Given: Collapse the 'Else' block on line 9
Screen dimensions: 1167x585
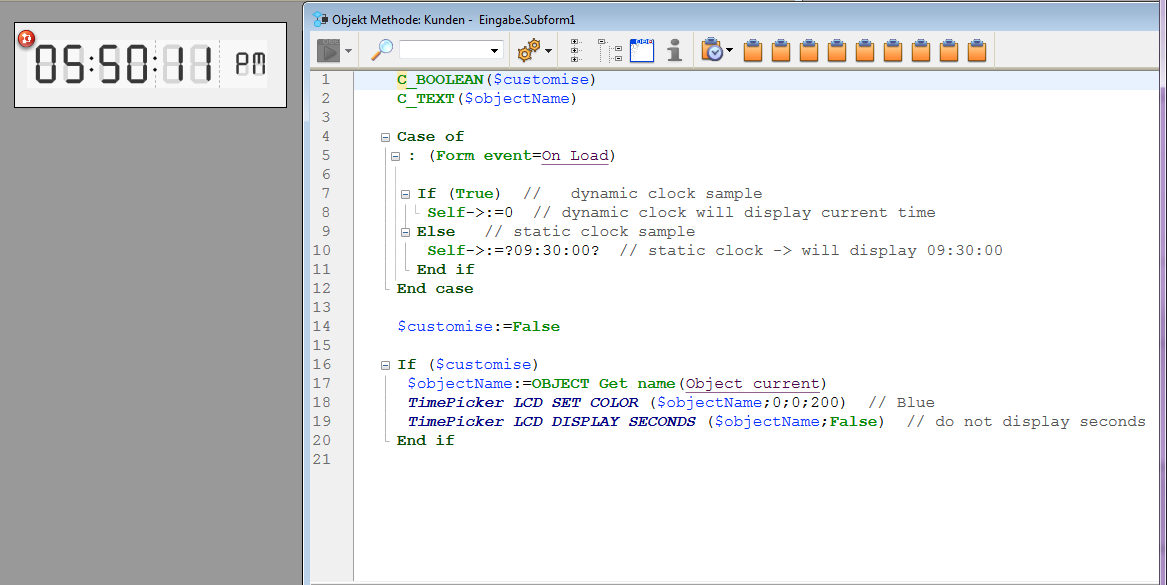Looking at the screenshot, I should (x=406, y=232).
